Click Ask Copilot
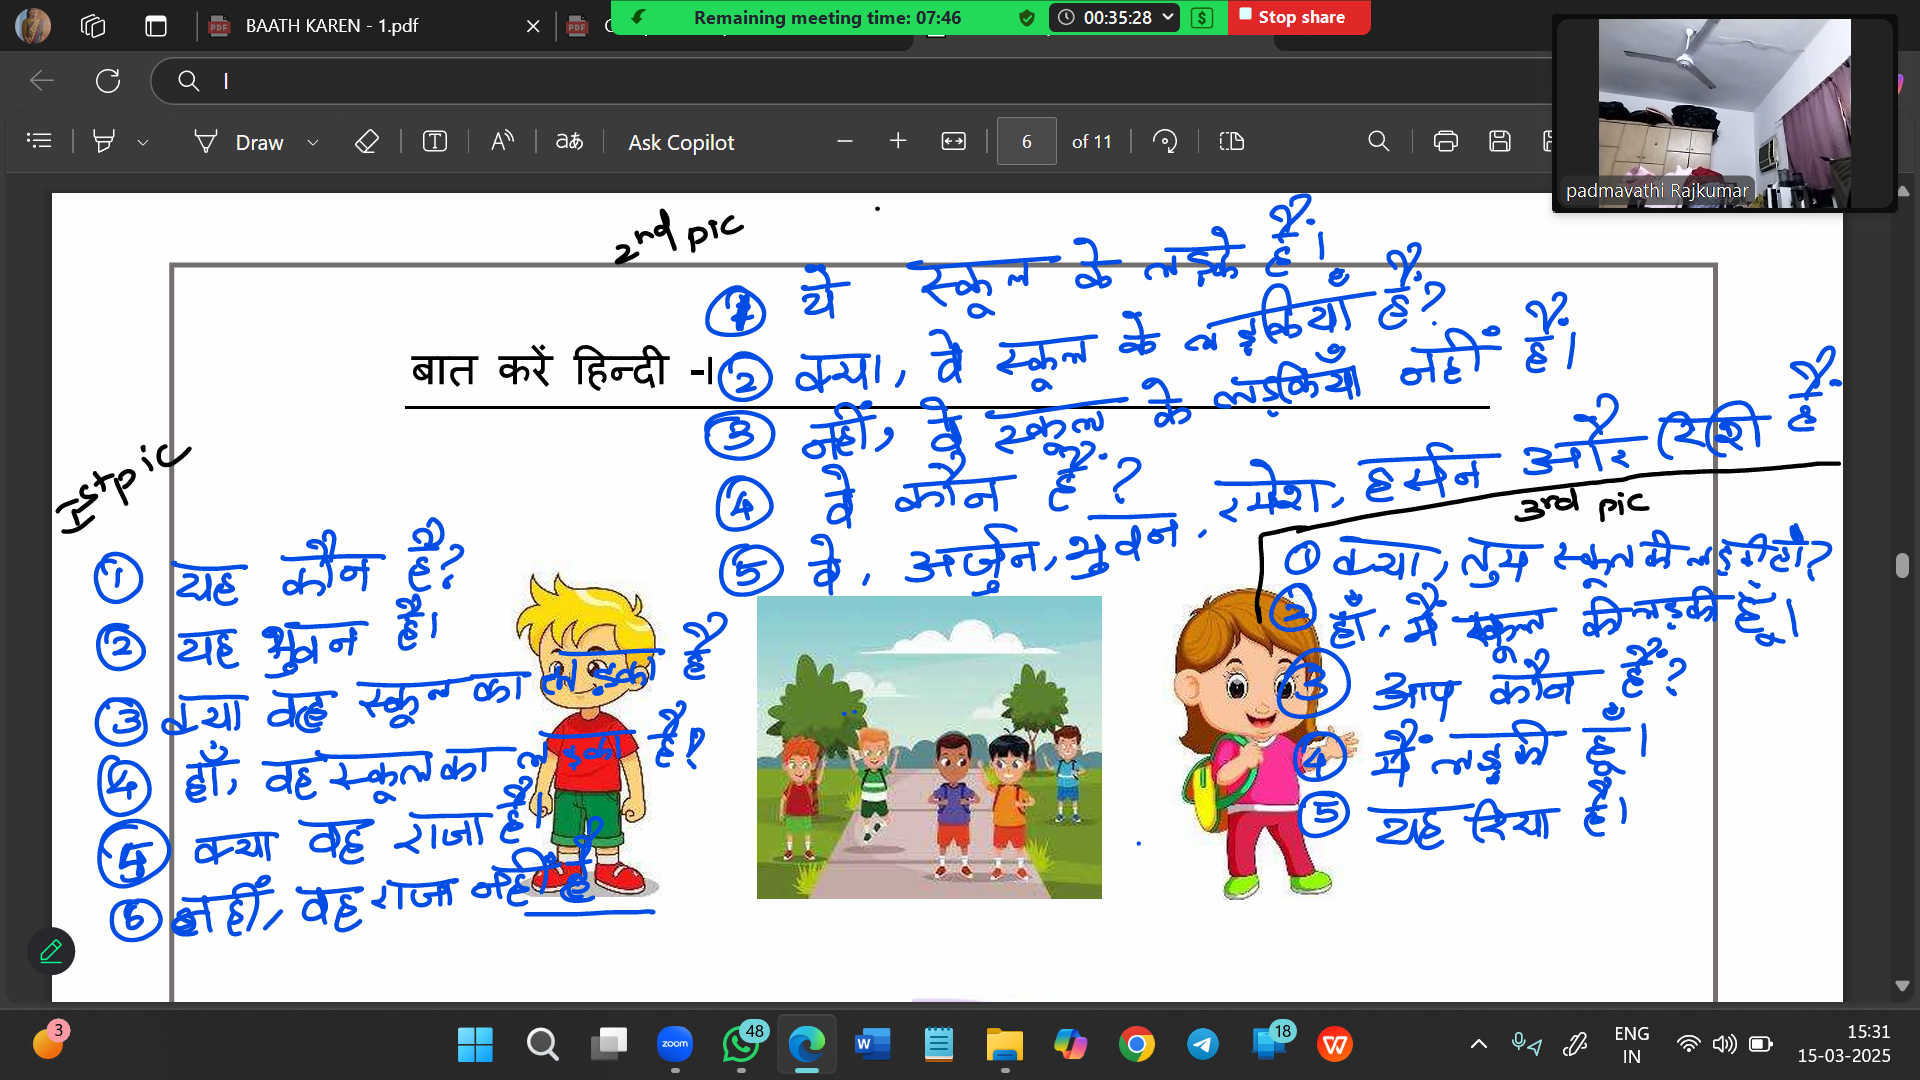 coord(681,142)
